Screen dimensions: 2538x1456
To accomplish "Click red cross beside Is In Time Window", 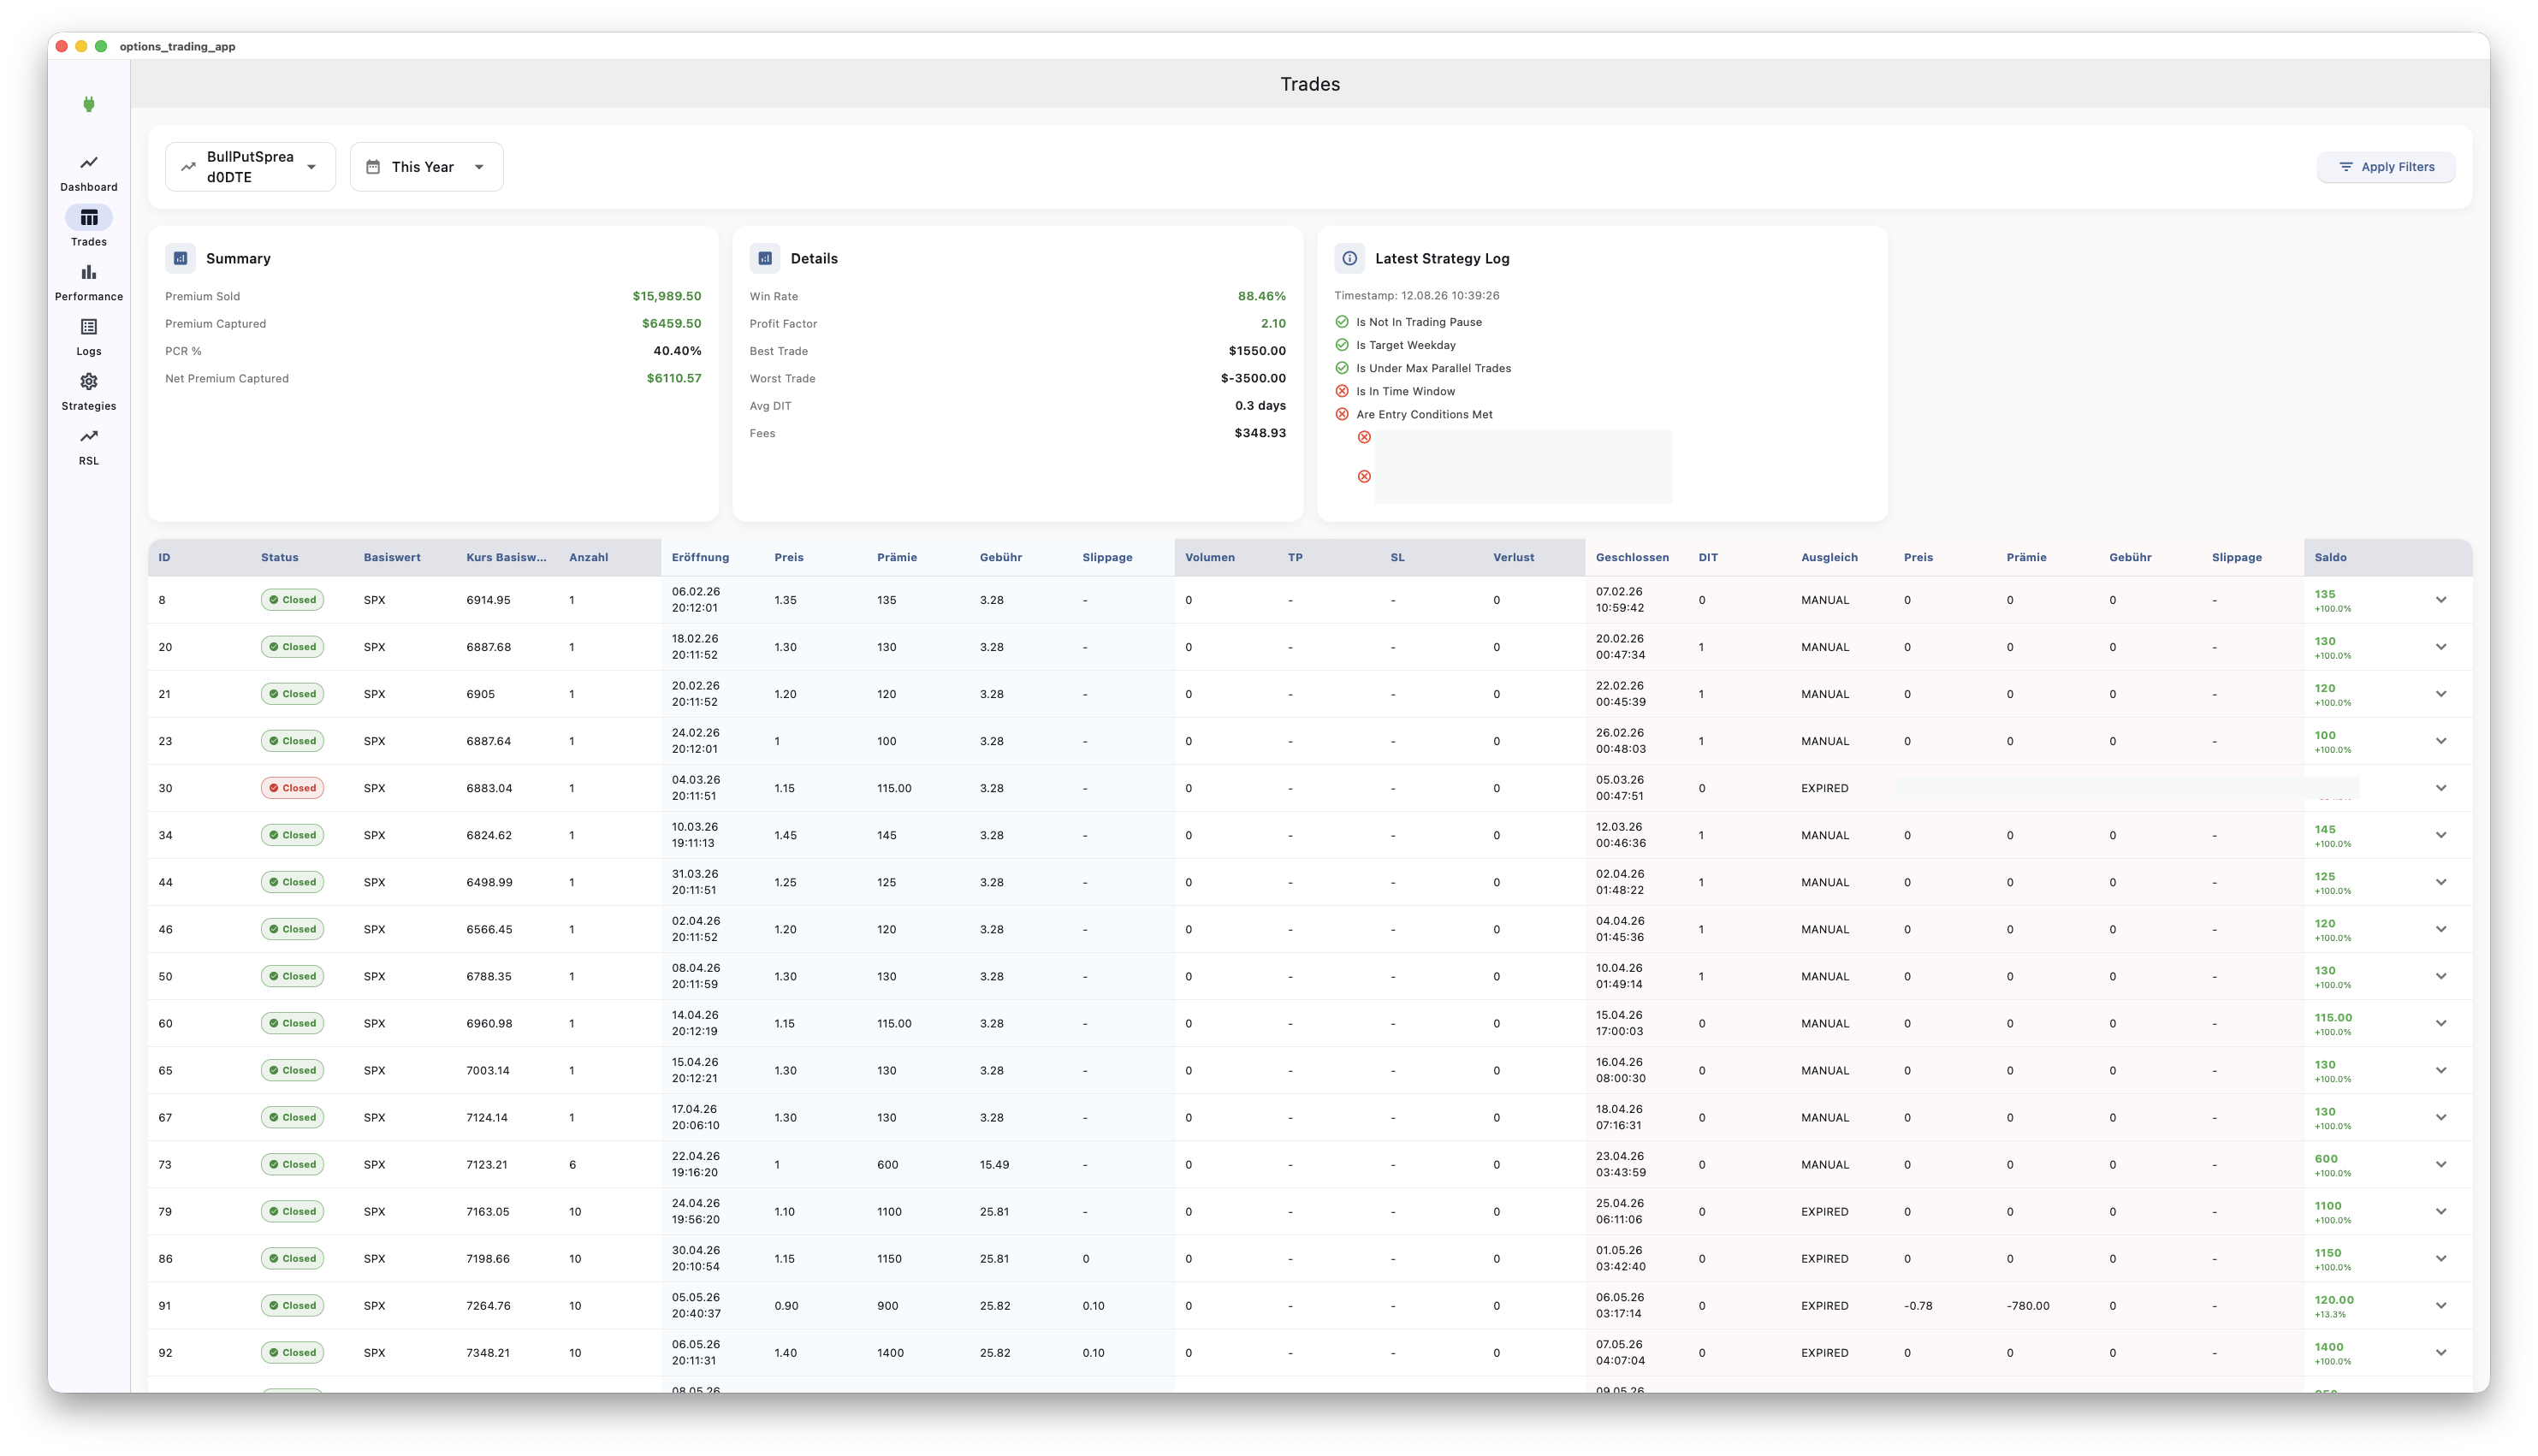I will [1342, 391].
